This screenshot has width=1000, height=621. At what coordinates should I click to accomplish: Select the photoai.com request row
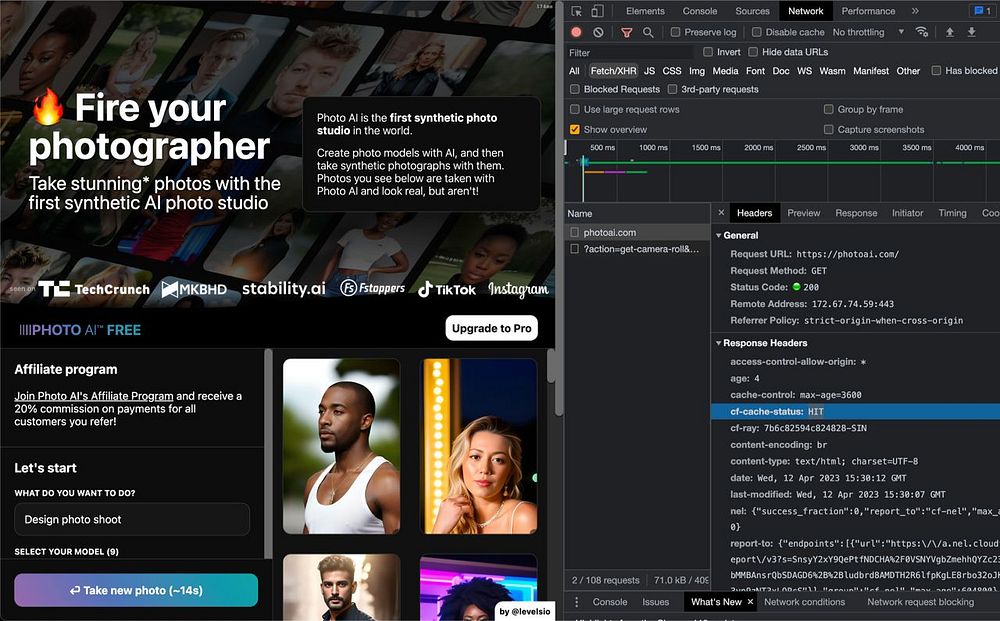(x=610, y=232)
